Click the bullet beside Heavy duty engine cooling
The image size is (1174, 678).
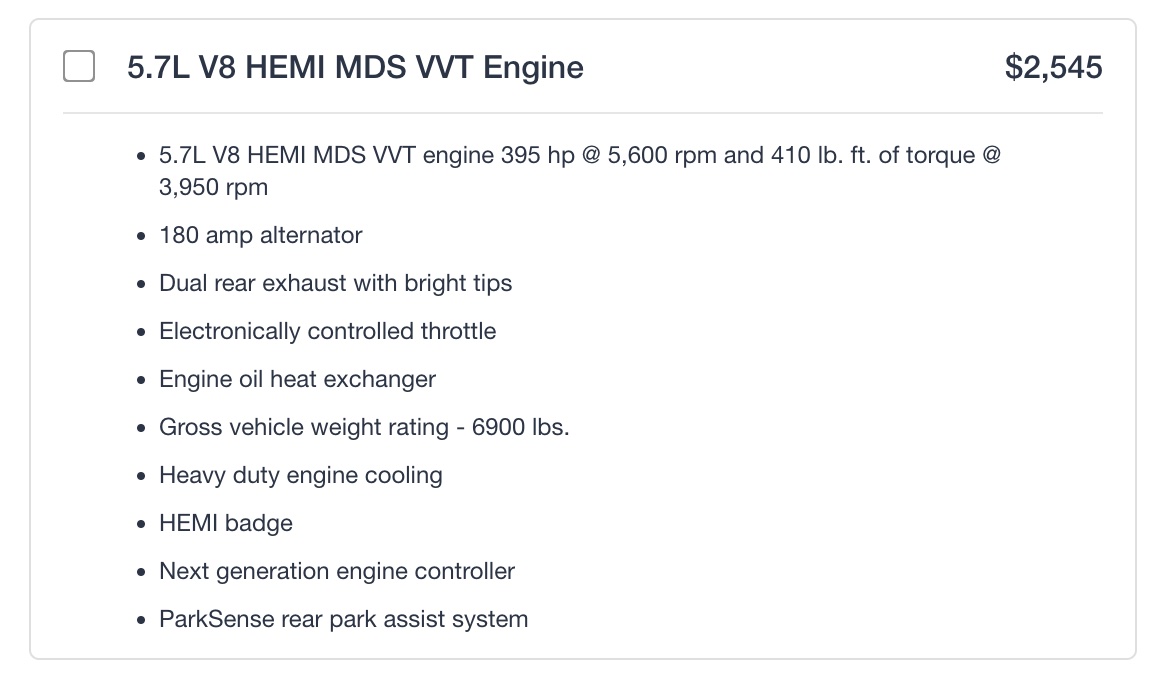tap(141, 477)
